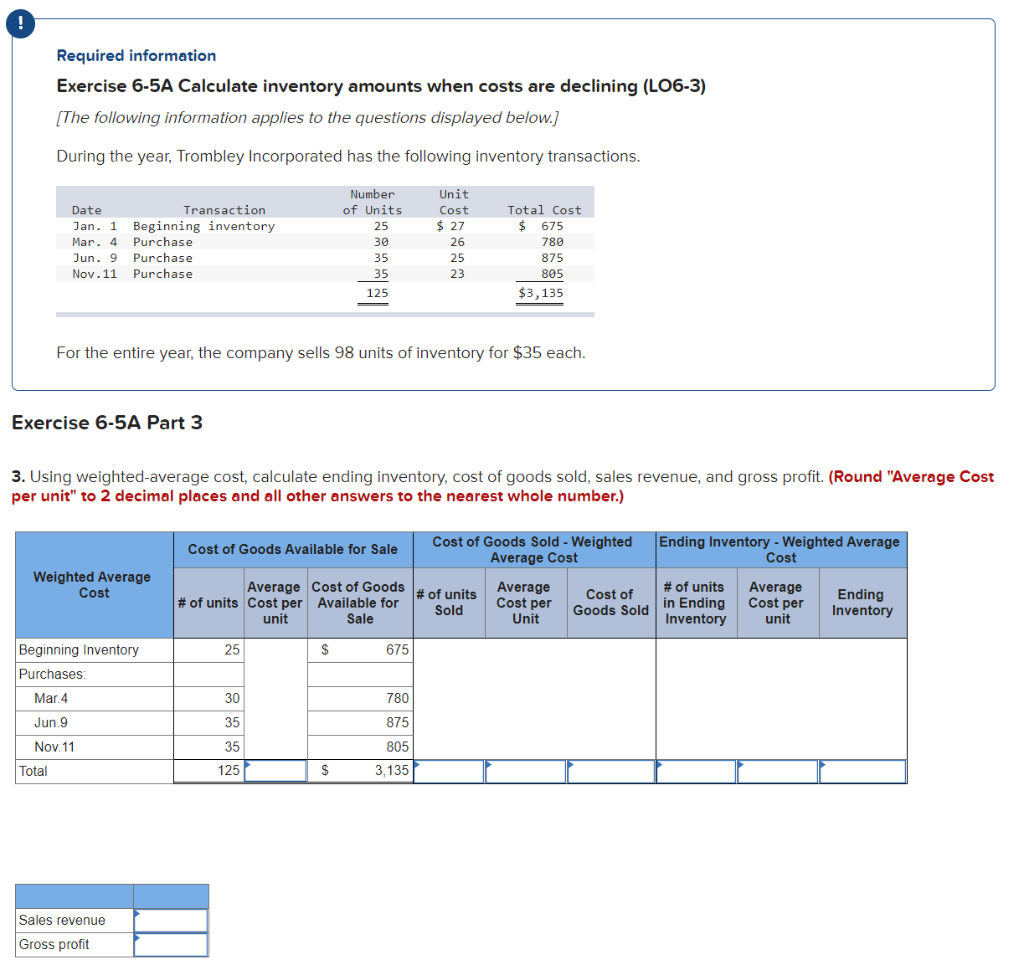
Task: Click the Gross profit input field
Action: click(172, 944)
